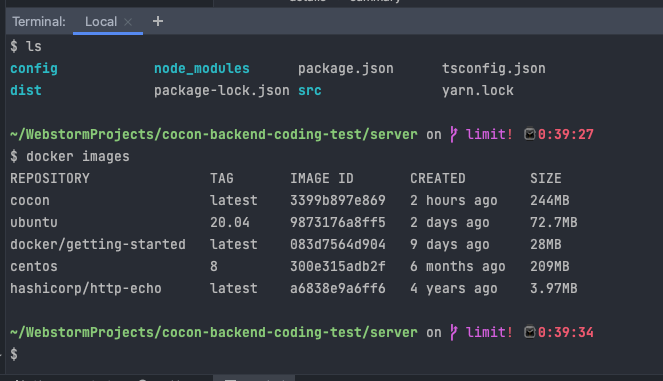Screen dimensions: 663x381
Task: Click the package.json file name
Action: tap(345, 69)
